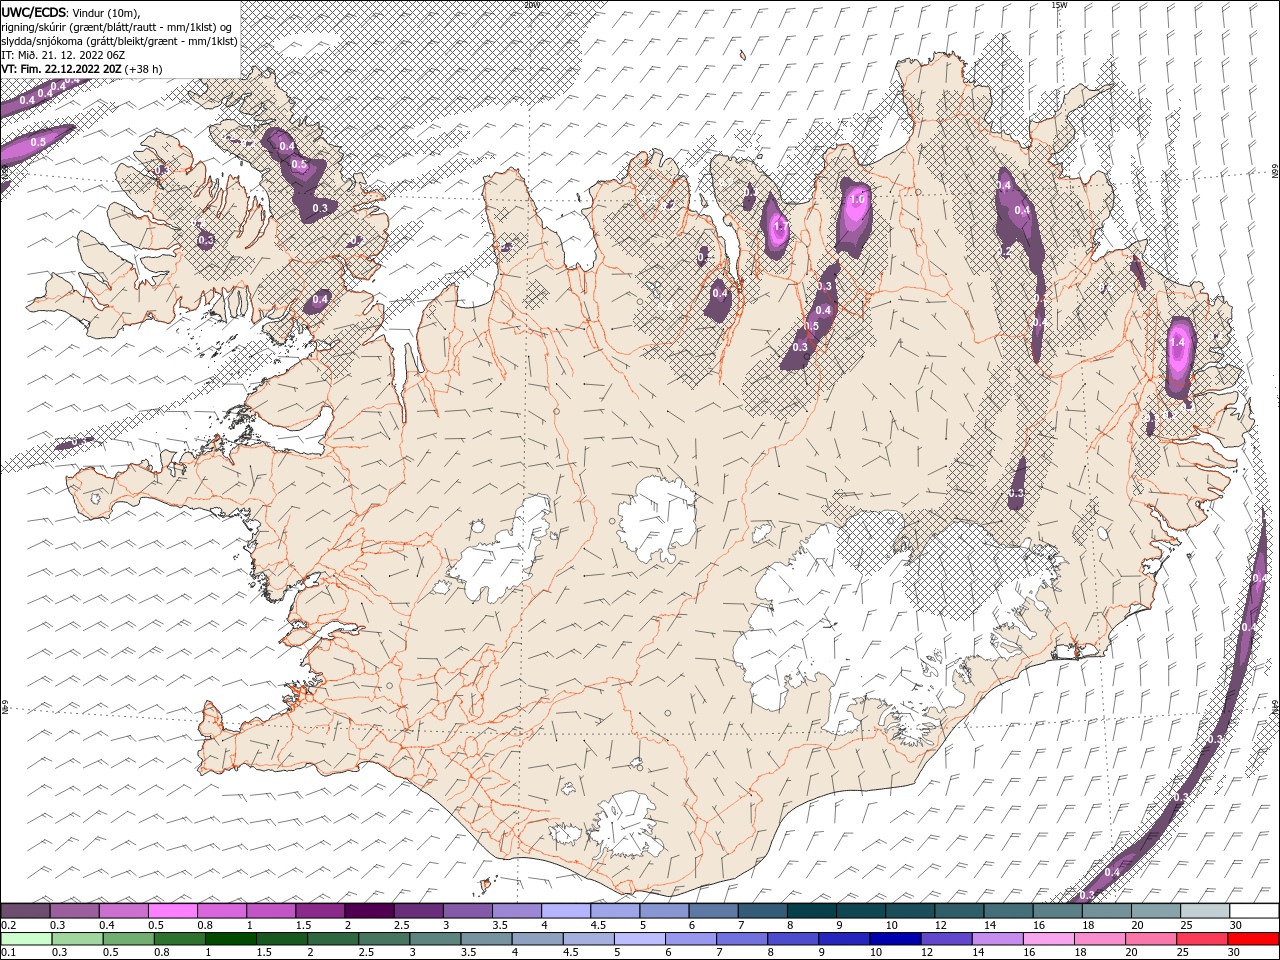This screenshot has height=960, width=1280.
Task: Click the '15W' longitude label at the top
Action: 1060,5
